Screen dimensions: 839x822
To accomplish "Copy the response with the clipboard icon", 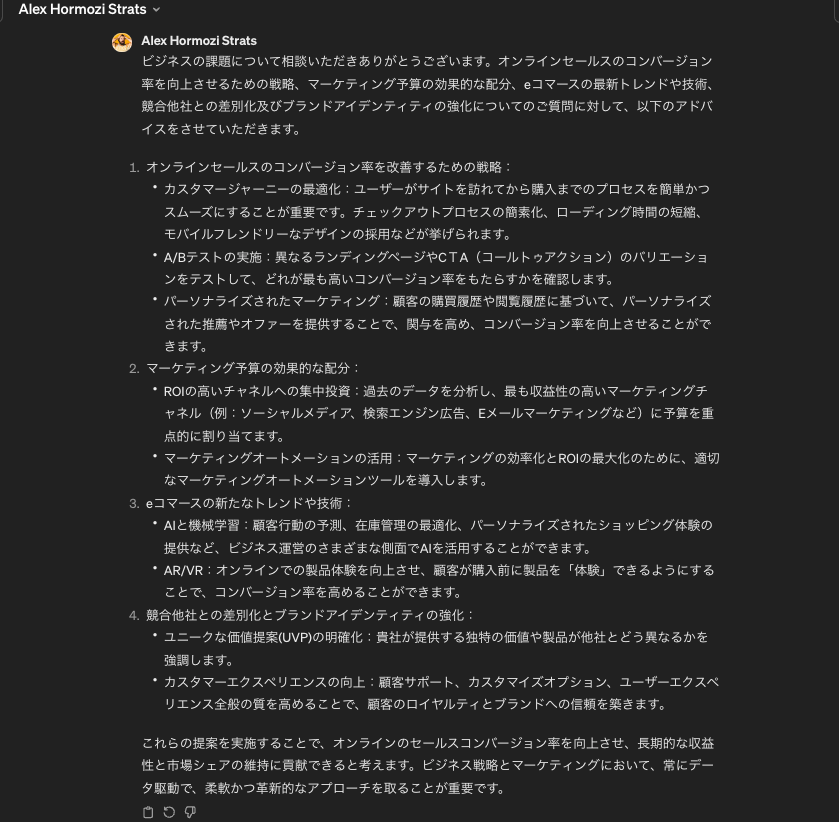I will click(x=148, y=812).
